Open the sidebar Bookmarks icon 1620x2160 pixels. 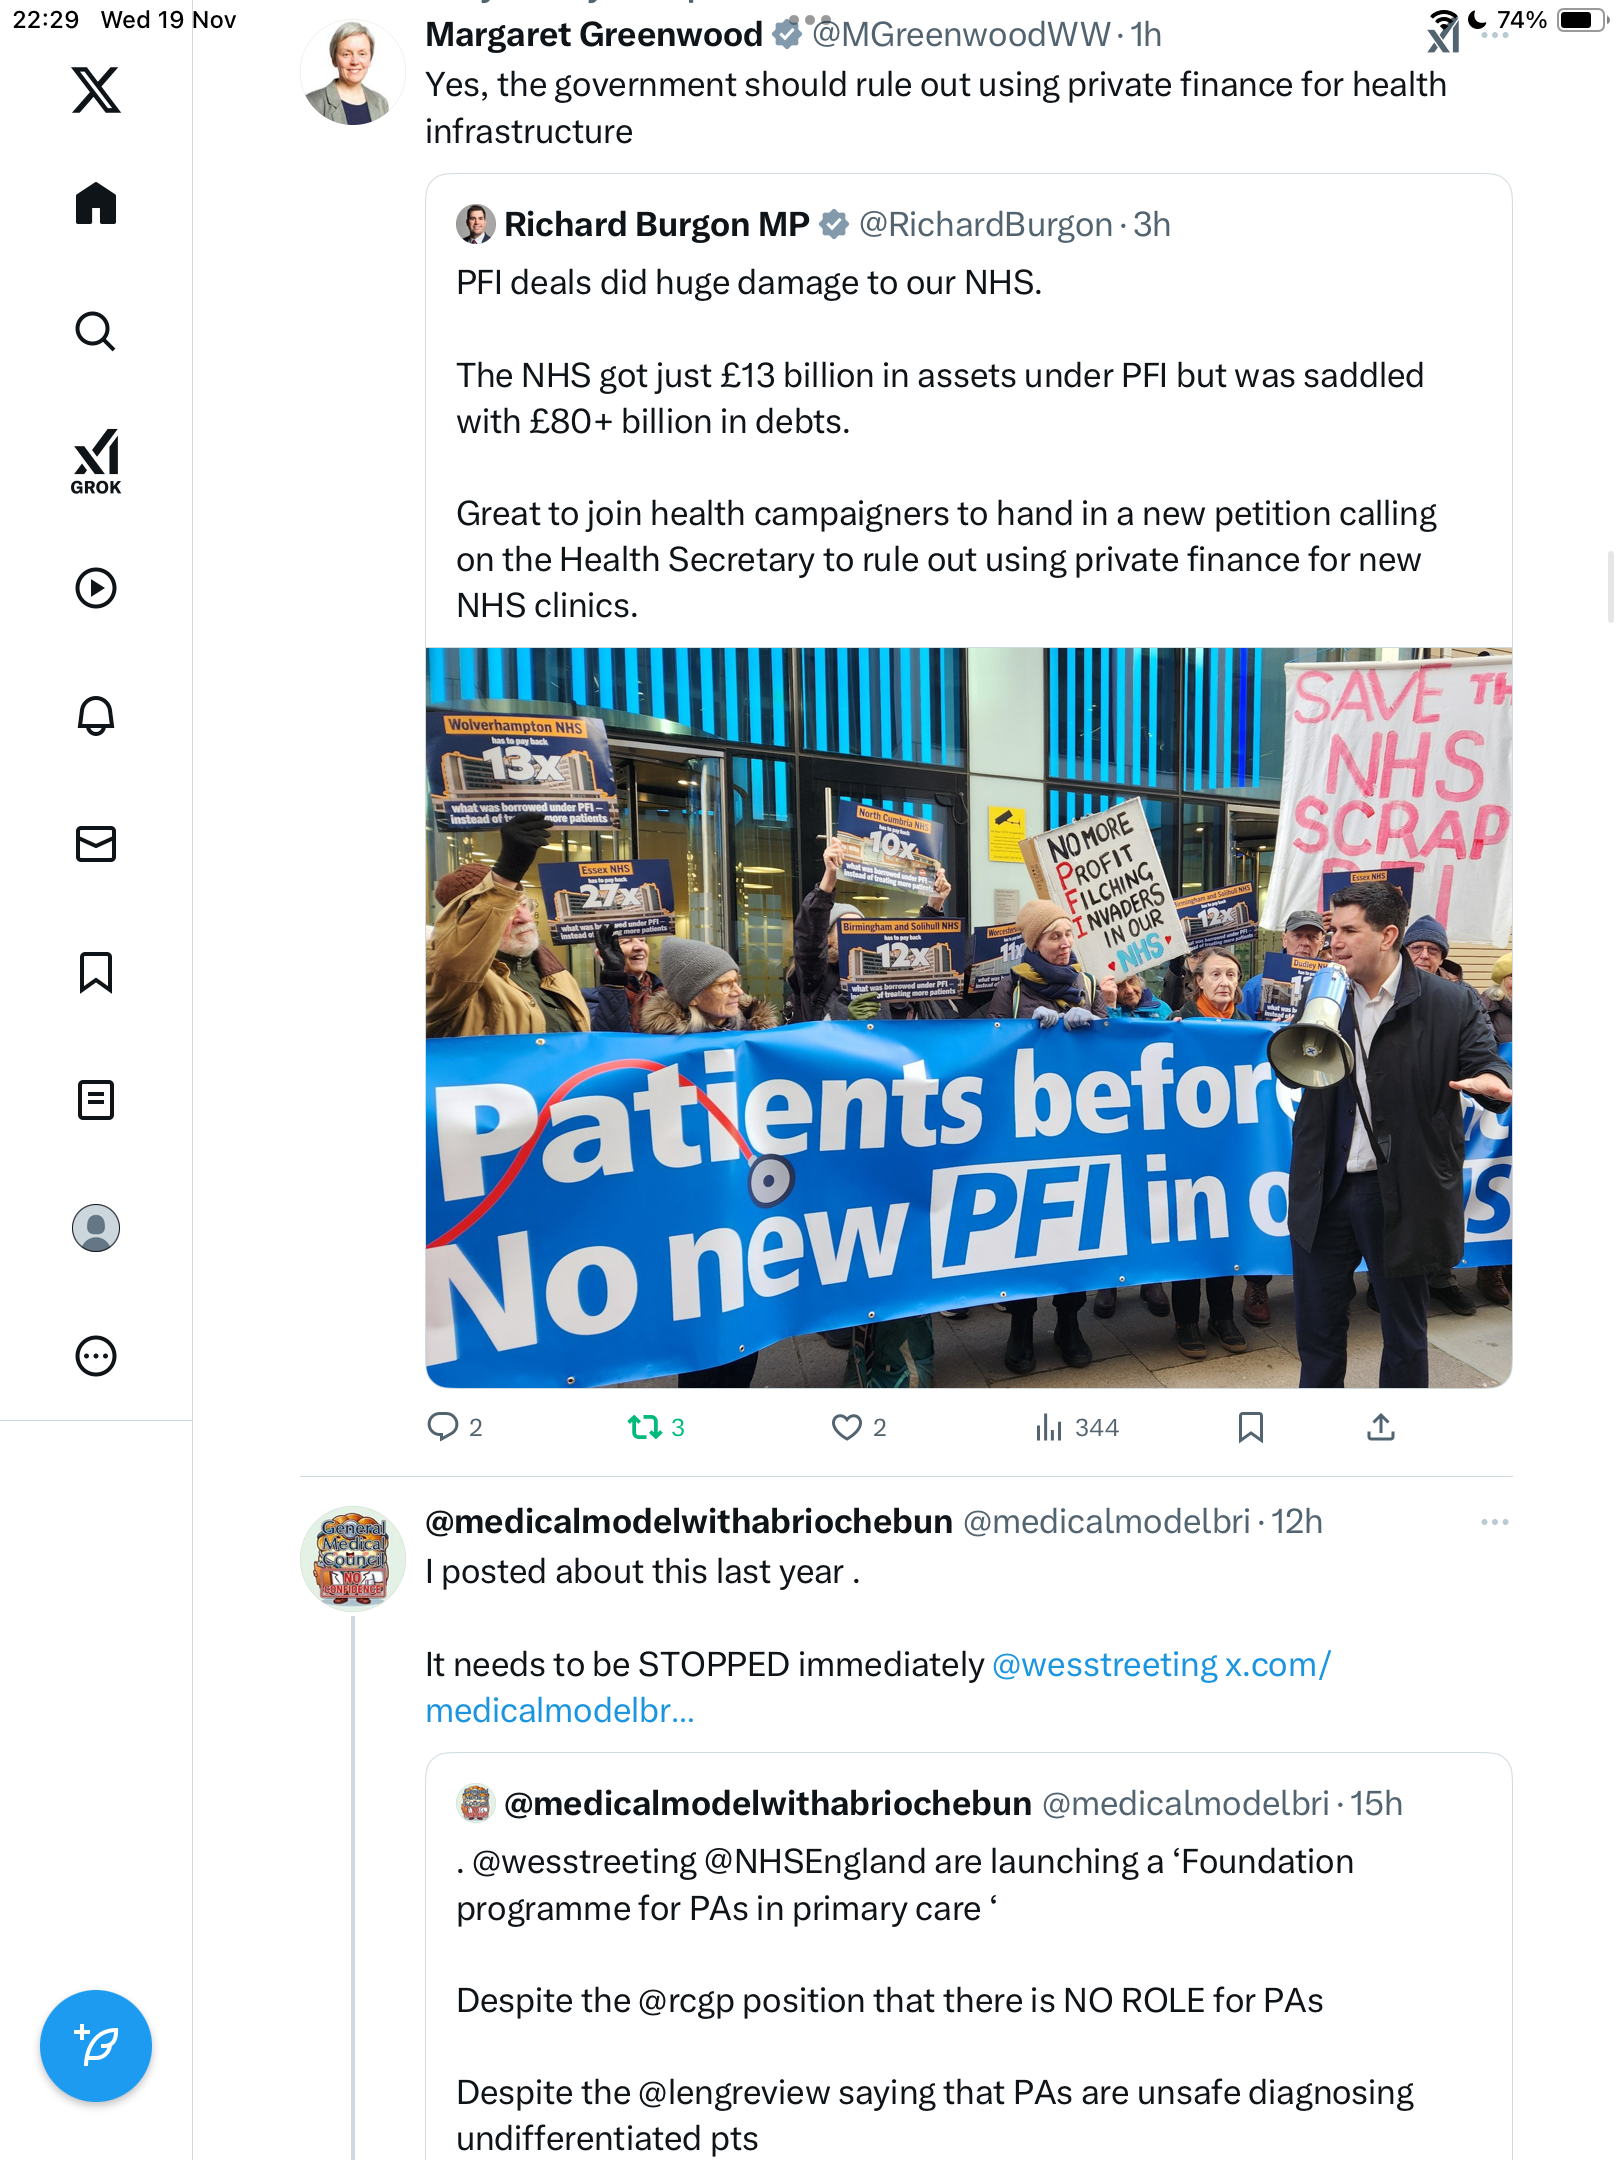[x=96, y=972]
